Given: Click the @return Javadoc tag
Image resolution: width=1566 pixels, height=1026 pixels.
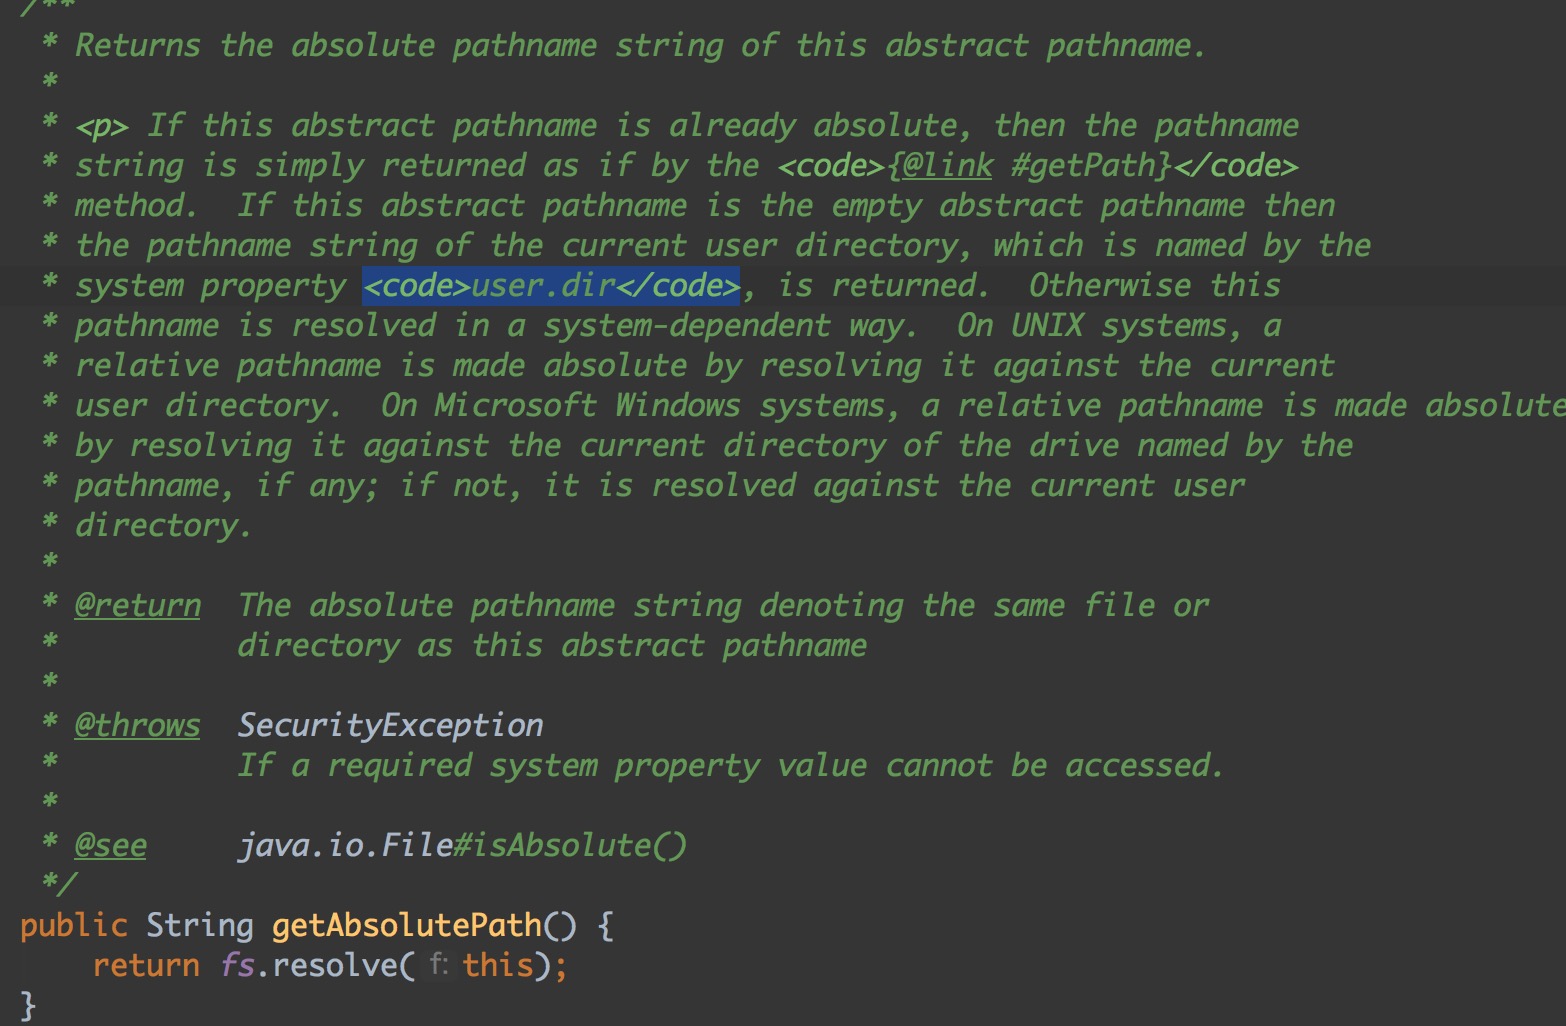Looking at the screenshot, I should [138, 606].
